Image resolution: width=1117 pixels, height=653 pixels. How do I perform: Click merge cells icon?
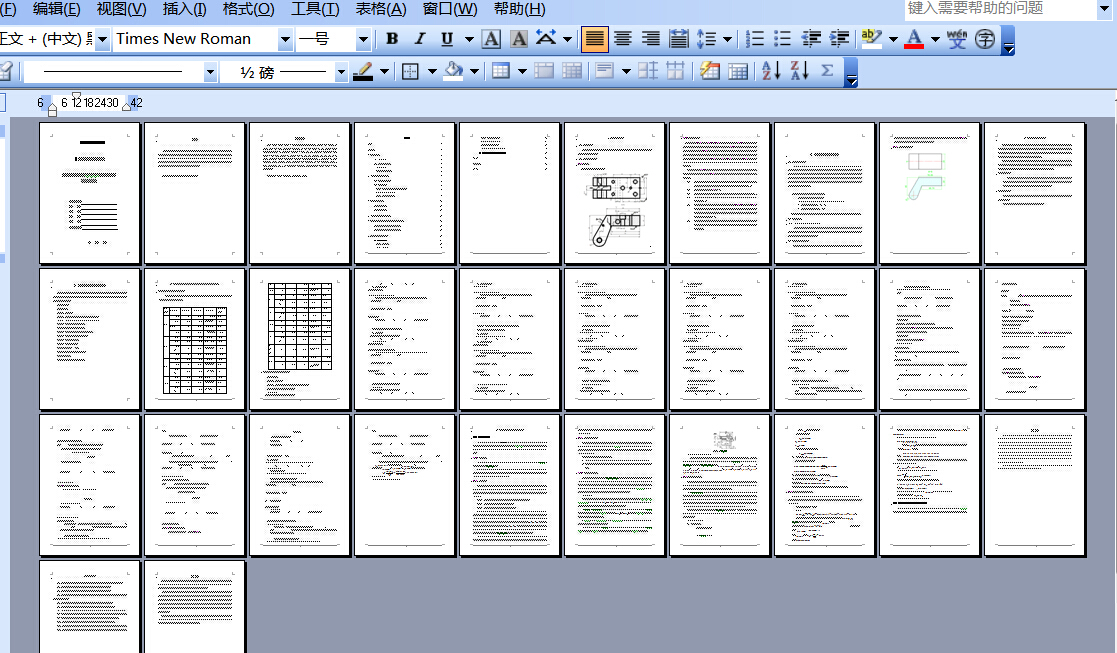click(x=544, y=71)
